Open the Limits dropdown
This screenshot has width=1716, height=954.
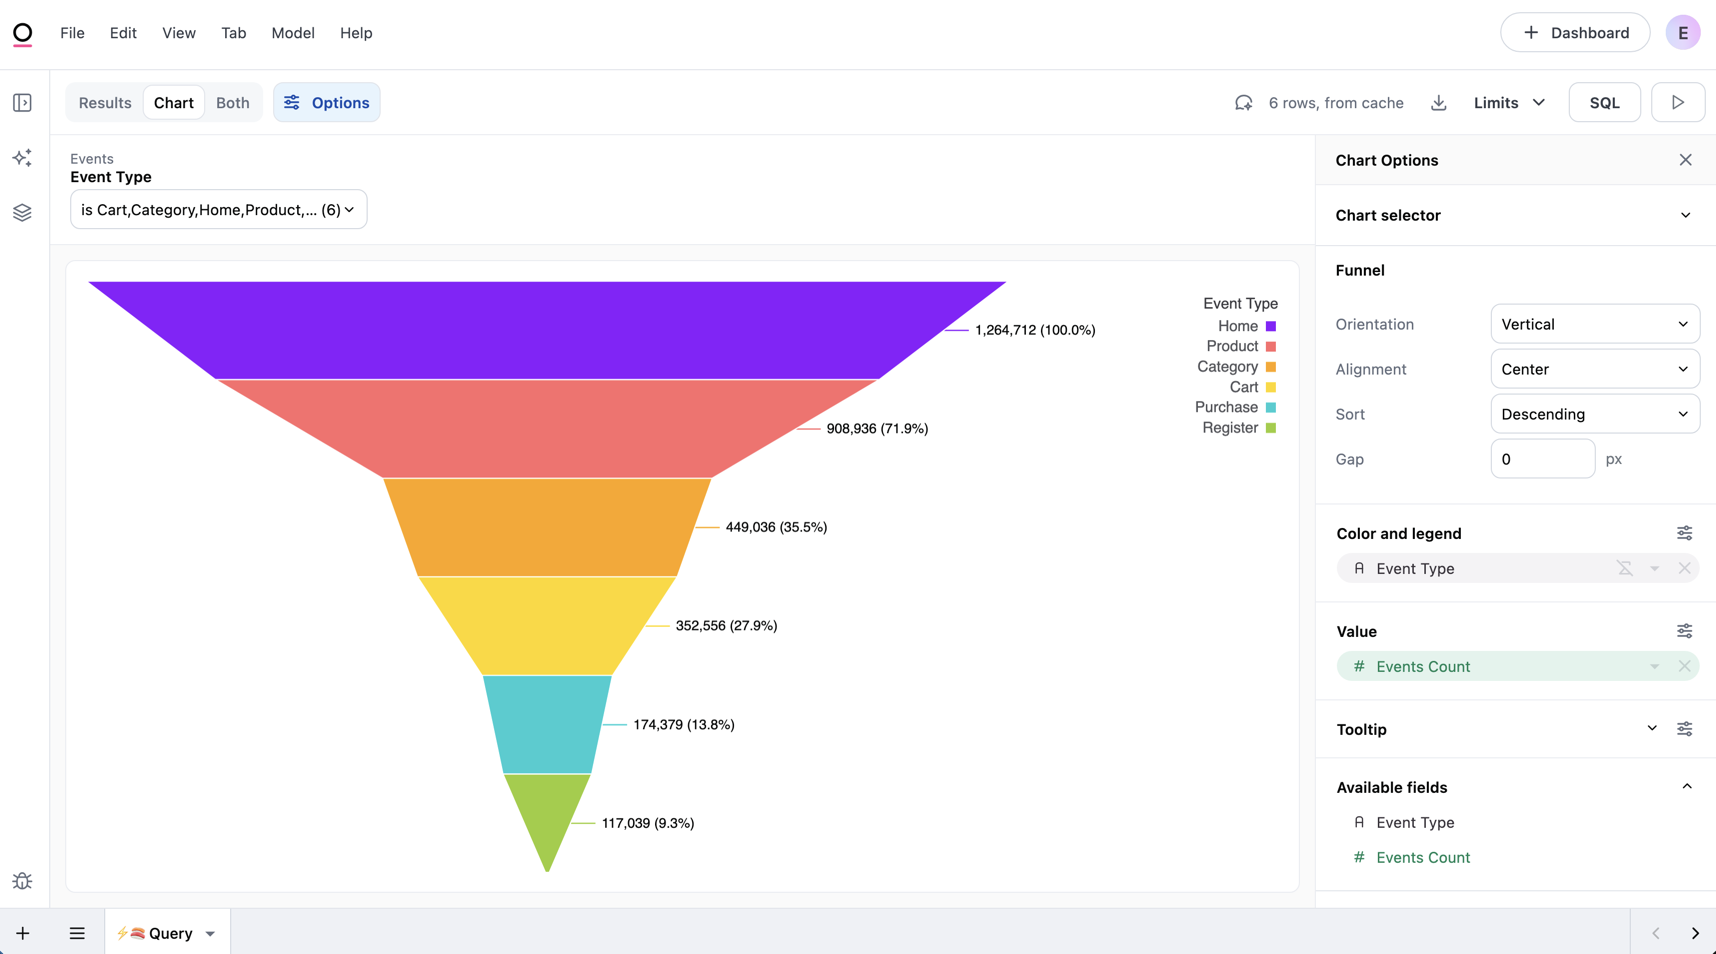pos(1510,103)
